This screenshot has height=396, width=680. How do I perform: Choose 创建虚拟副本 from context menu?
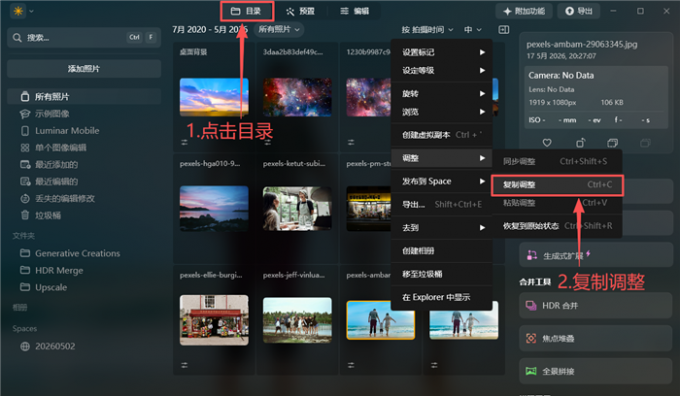coord(441,135)
